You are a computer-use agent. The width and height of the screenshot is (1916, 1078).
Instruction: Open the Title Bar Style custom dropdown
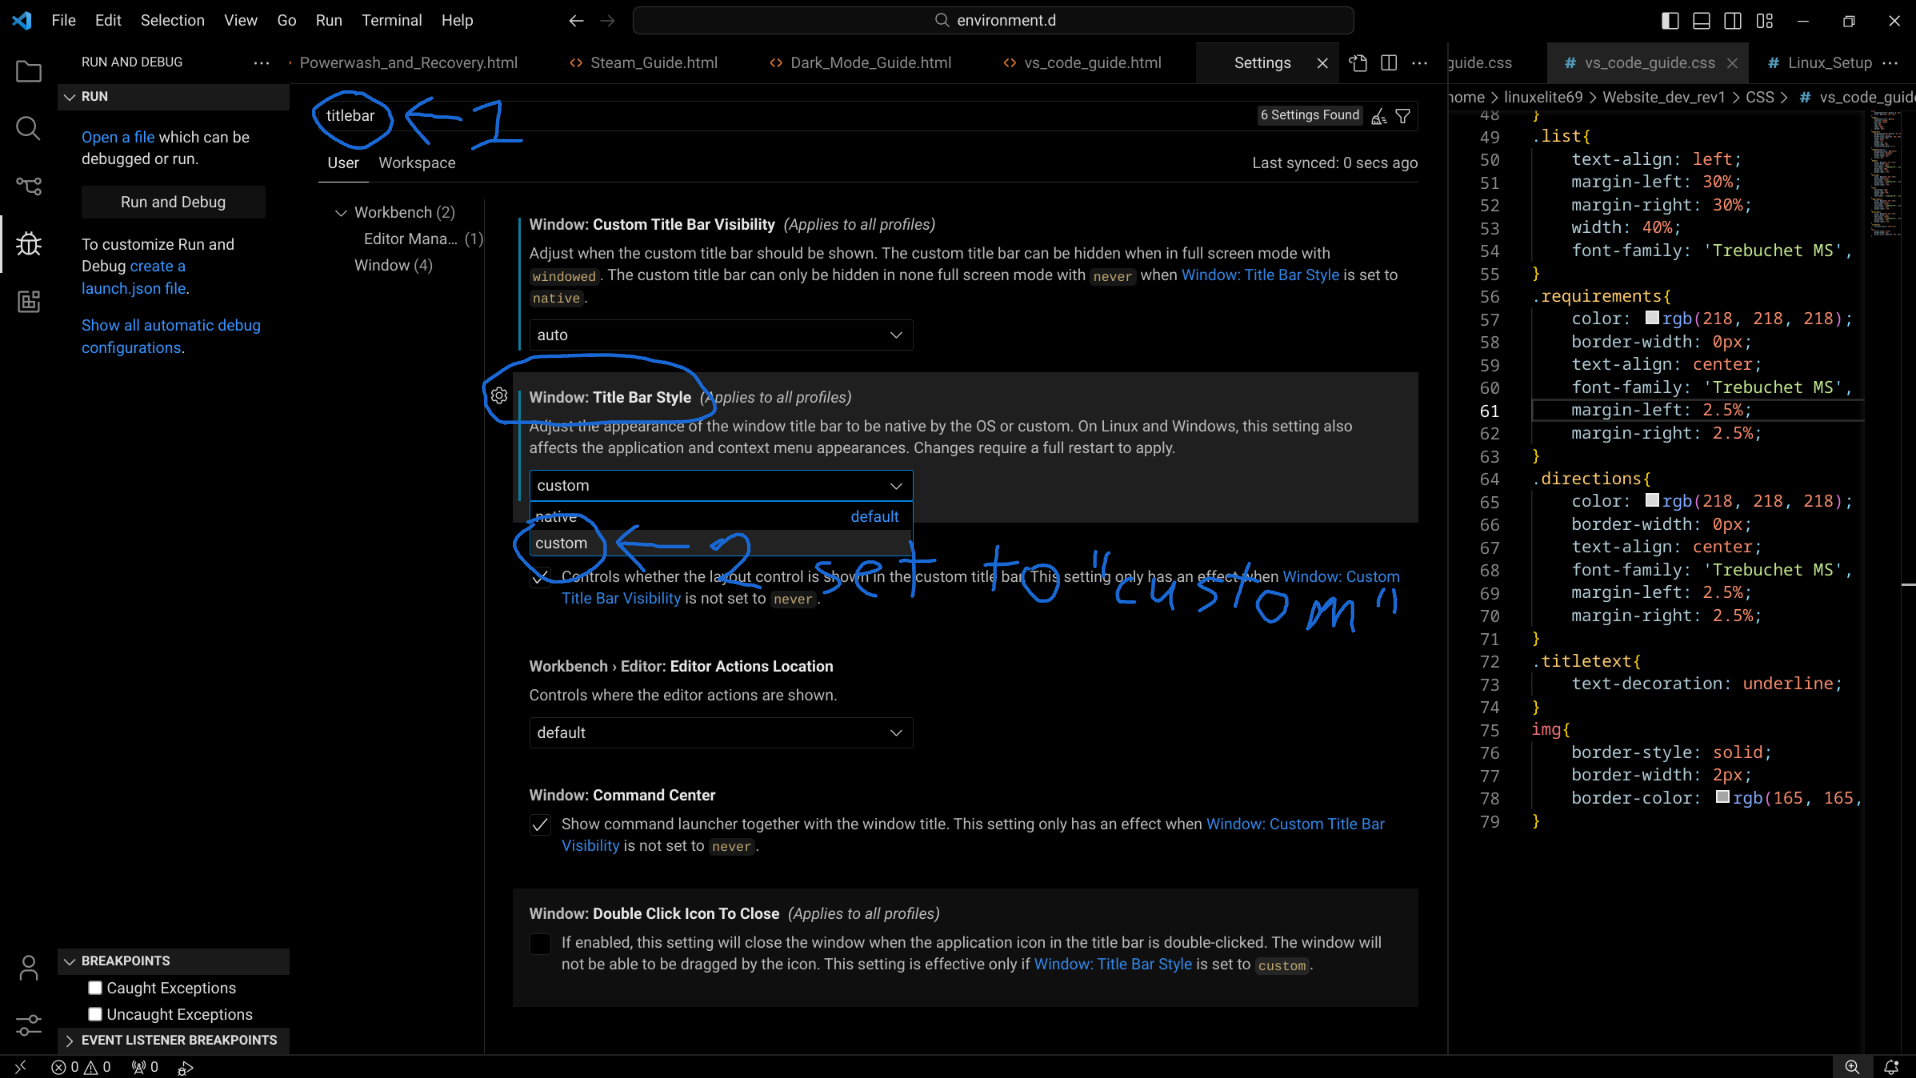pos(721,486)
